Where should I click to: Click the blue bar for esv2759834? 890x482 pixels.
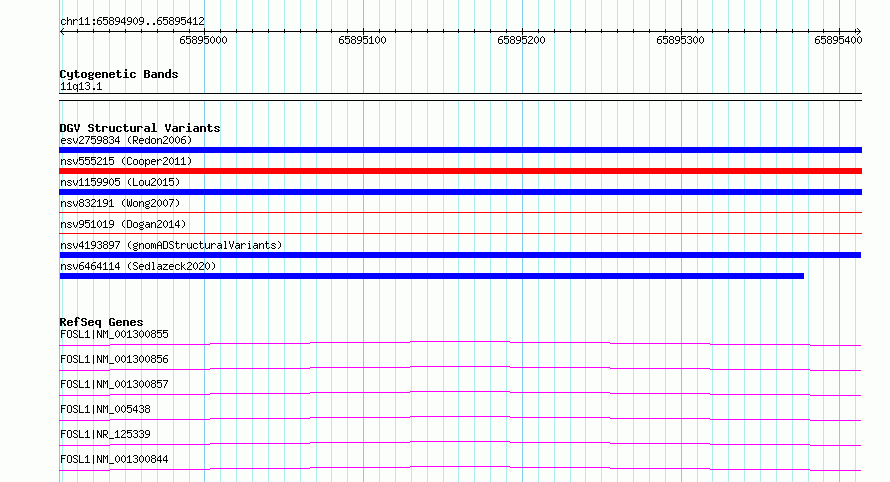point(460,150)
